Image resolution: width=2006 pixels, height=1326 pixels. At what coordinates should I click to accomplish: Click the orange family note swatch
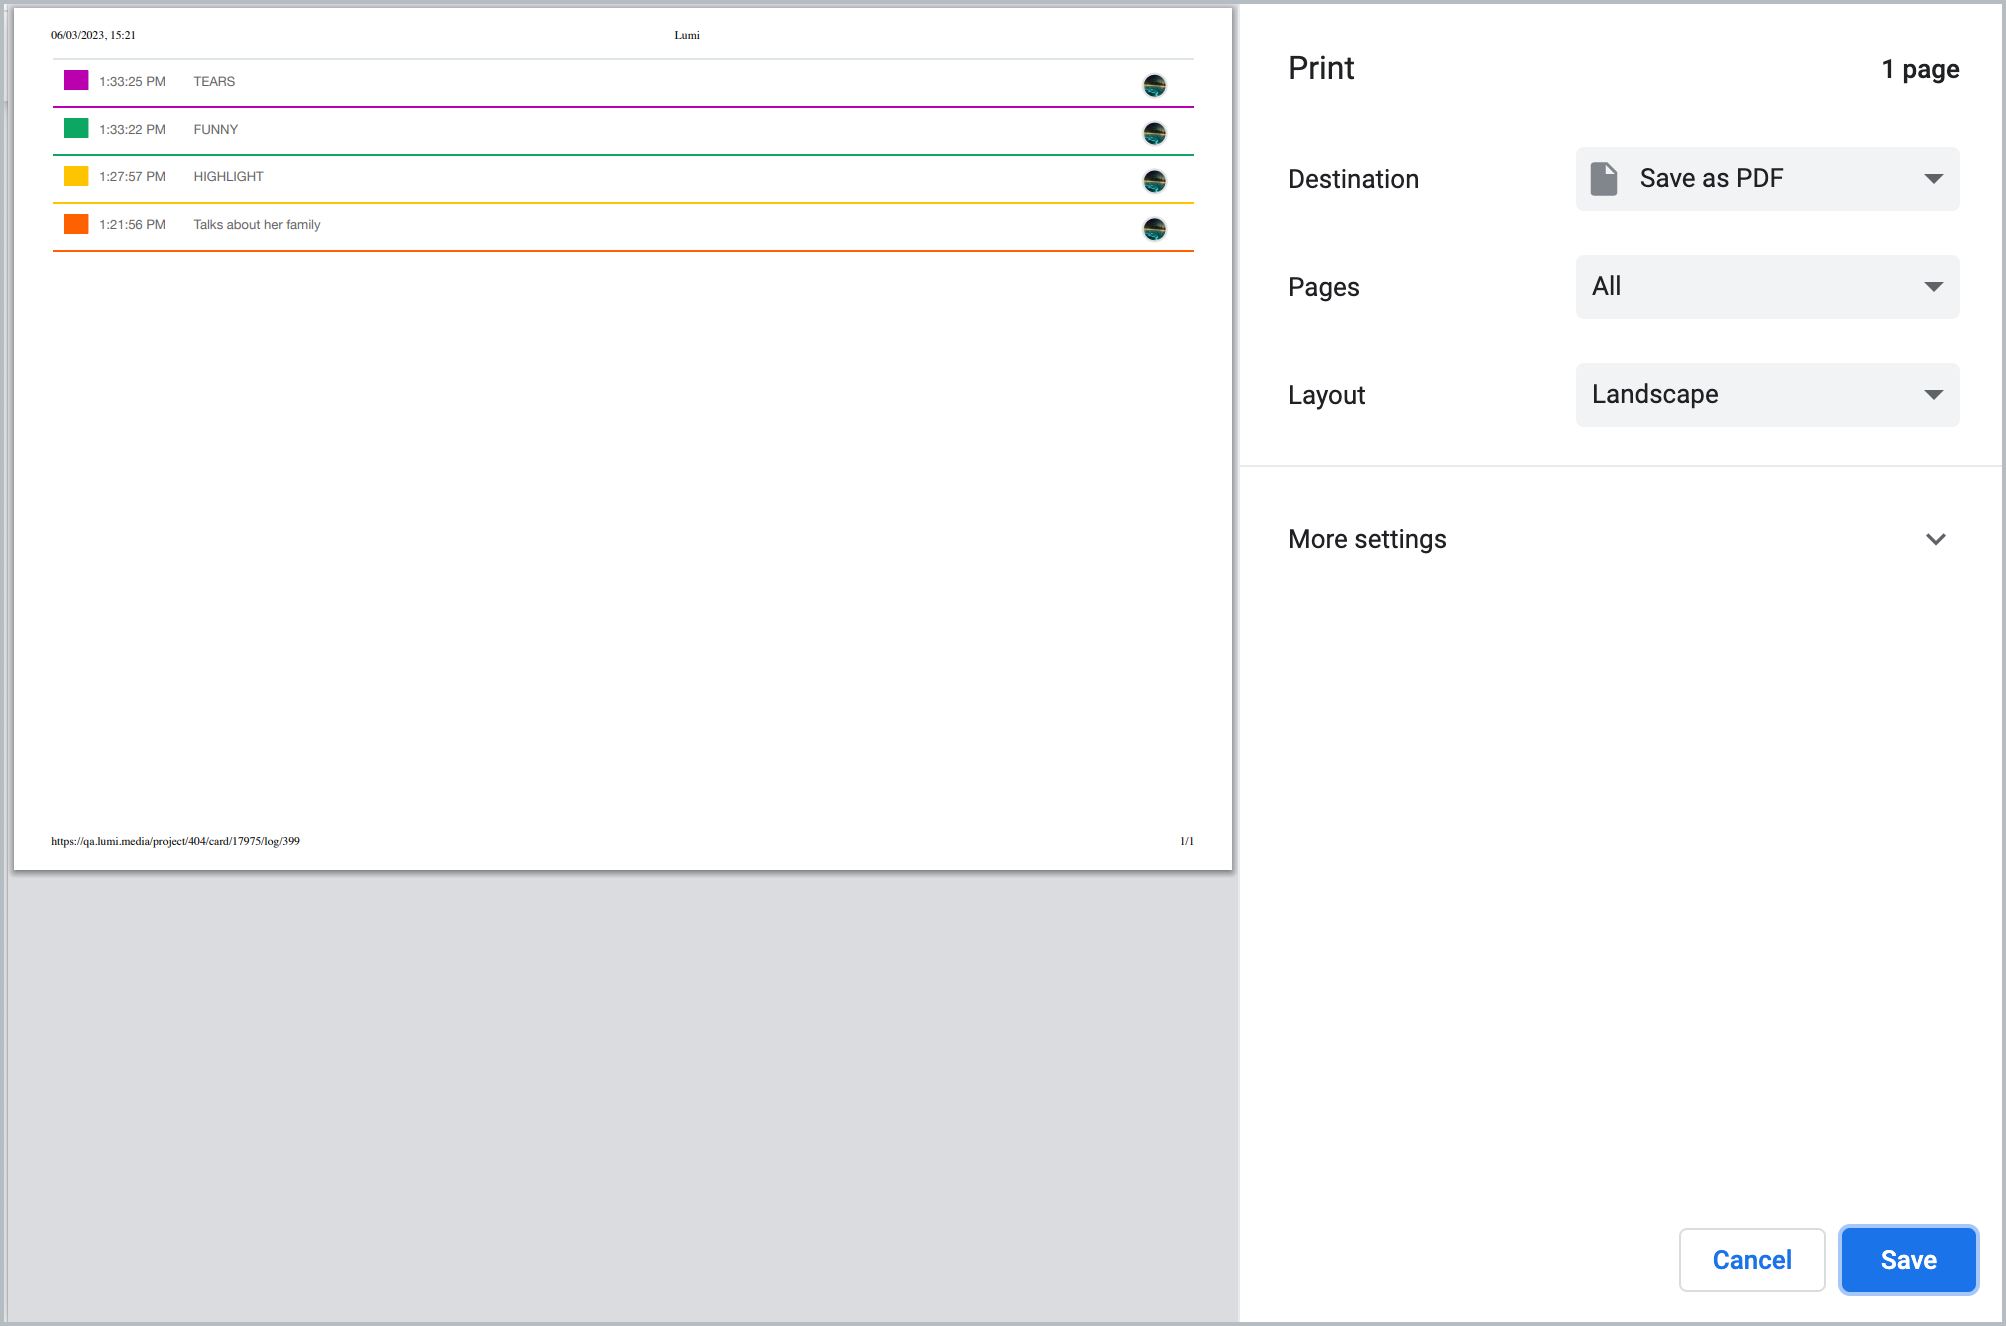pos(76,224)
